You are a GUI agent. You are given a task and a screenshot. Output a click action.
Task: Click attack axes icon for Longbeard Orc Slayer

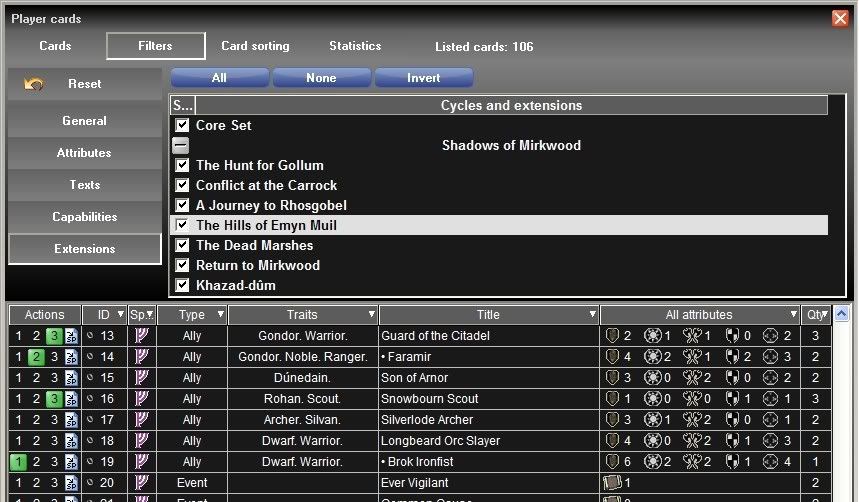(692, 441)
